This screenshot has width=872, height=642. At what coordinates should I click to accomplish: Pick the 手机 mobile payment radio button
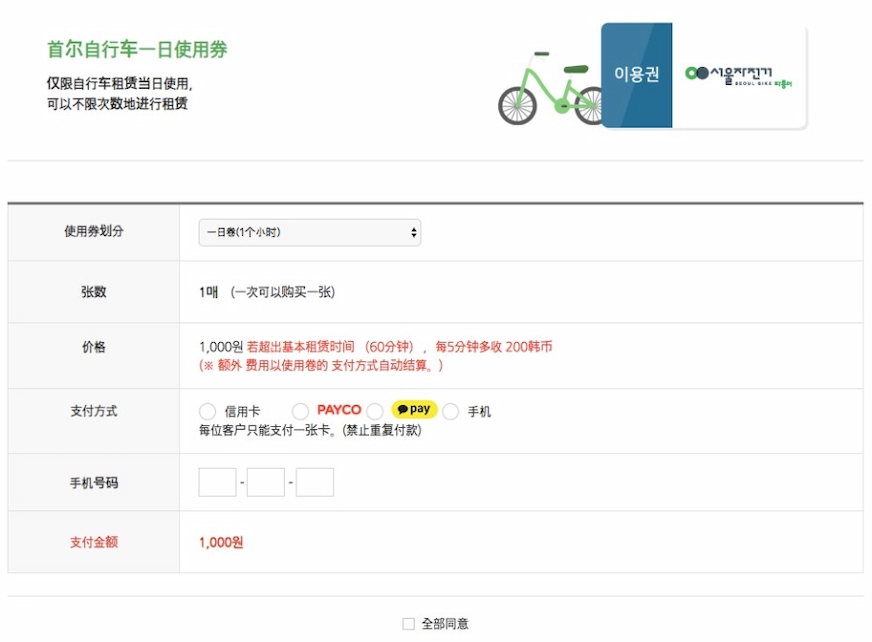pos(450,412)
